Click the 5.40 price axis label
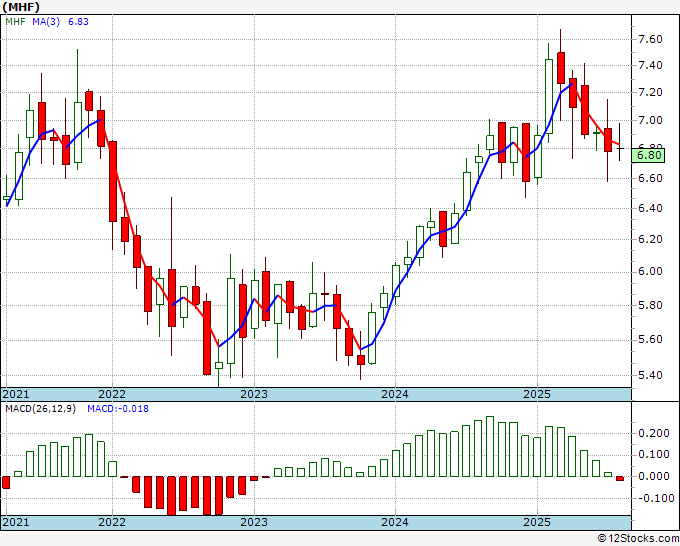 pos(650,375)
